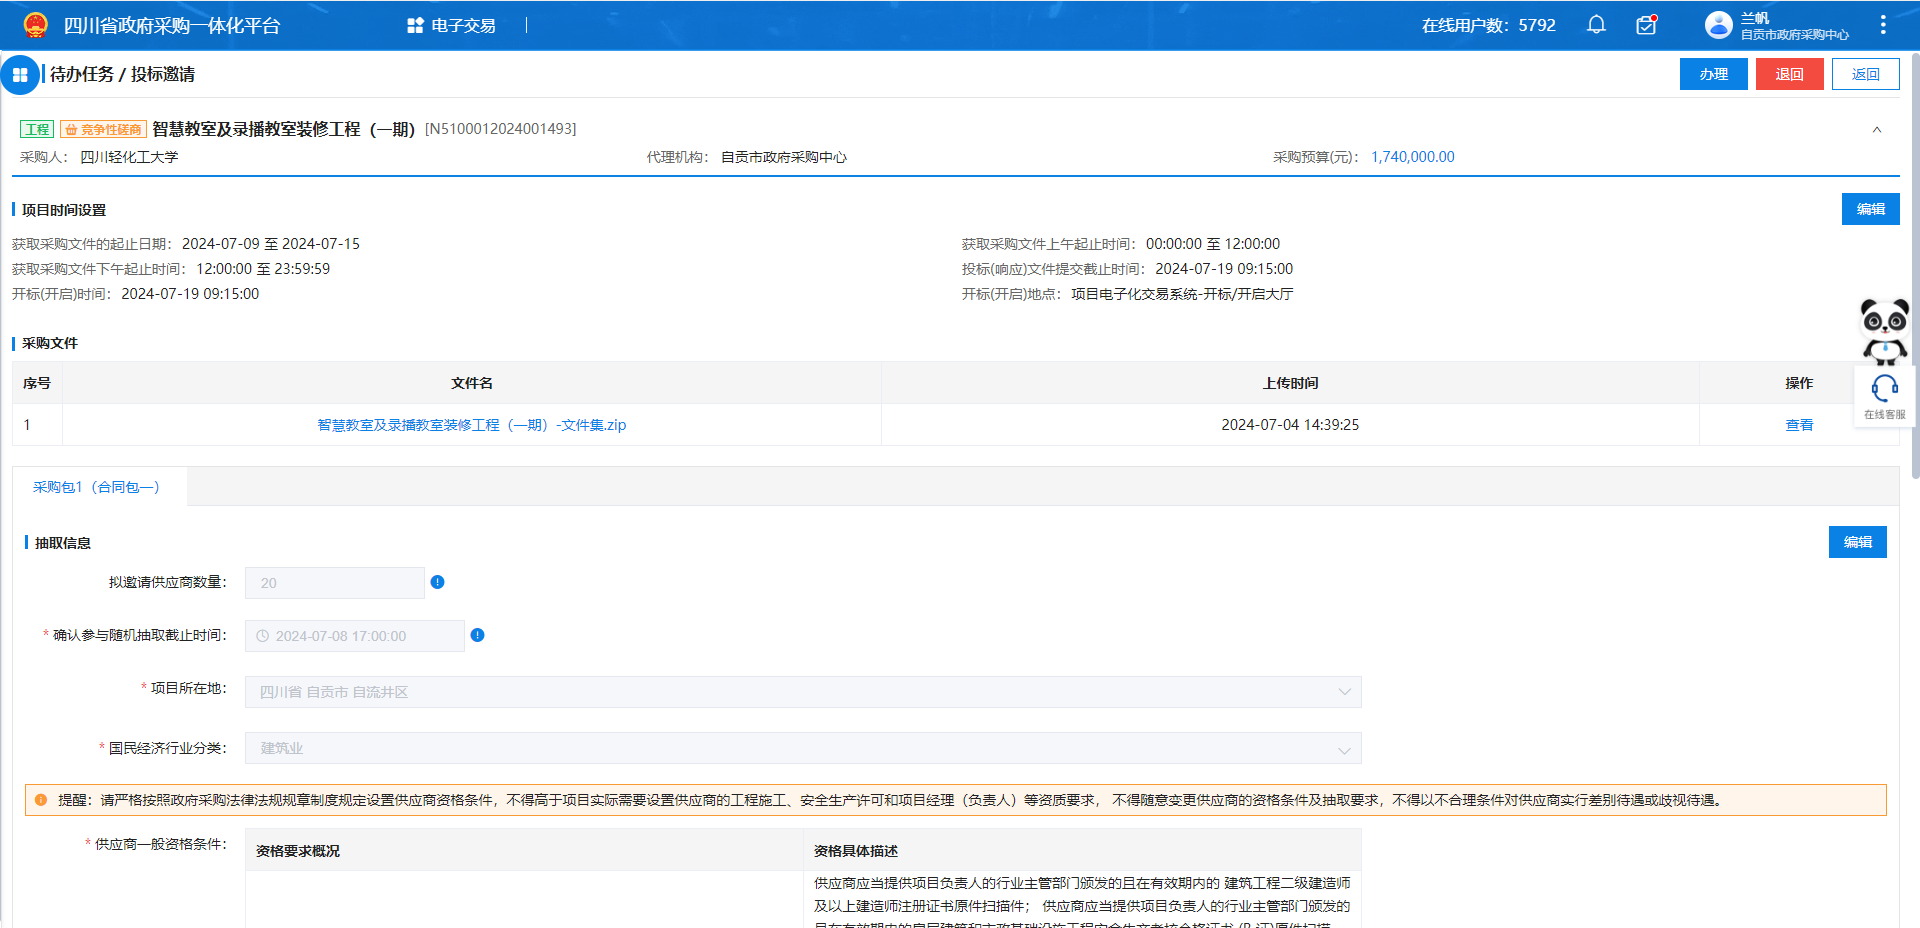Click info icon next to 拟邀请供应商数量 field
The height and width of the screenshot is (928, 1920).
pyautogui.click(x=437, y=582)
